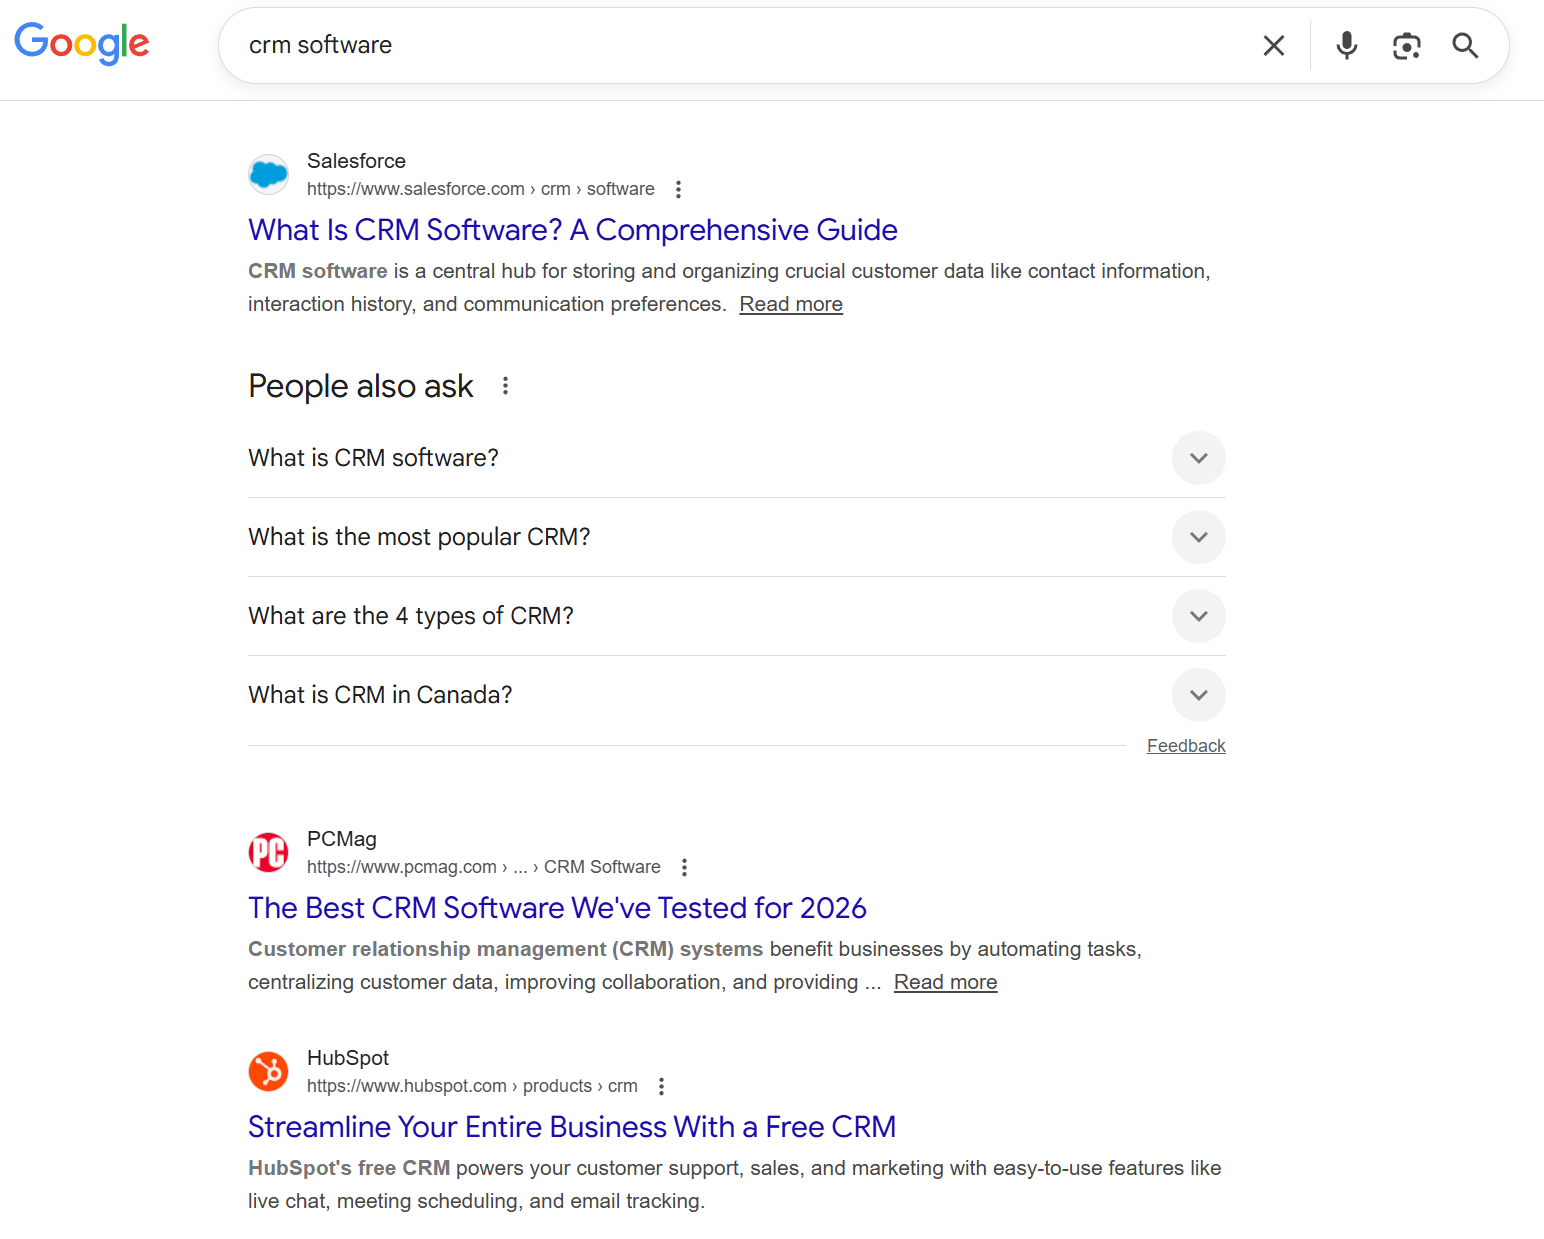Image resolution: width=1544 pixels, height=1239 pixels.
Task: Open HubSpot's free CRM result
Action: pyautogui.click(x=572, y=1126)
